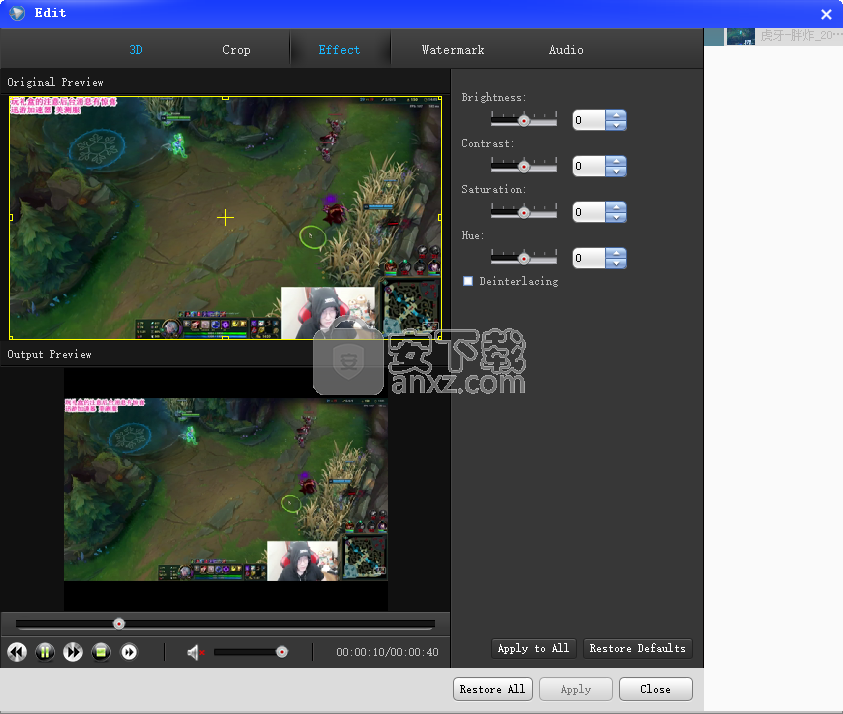Stop the video playback
The height and width of the screenshot is (714, 843).
point(101,652)
